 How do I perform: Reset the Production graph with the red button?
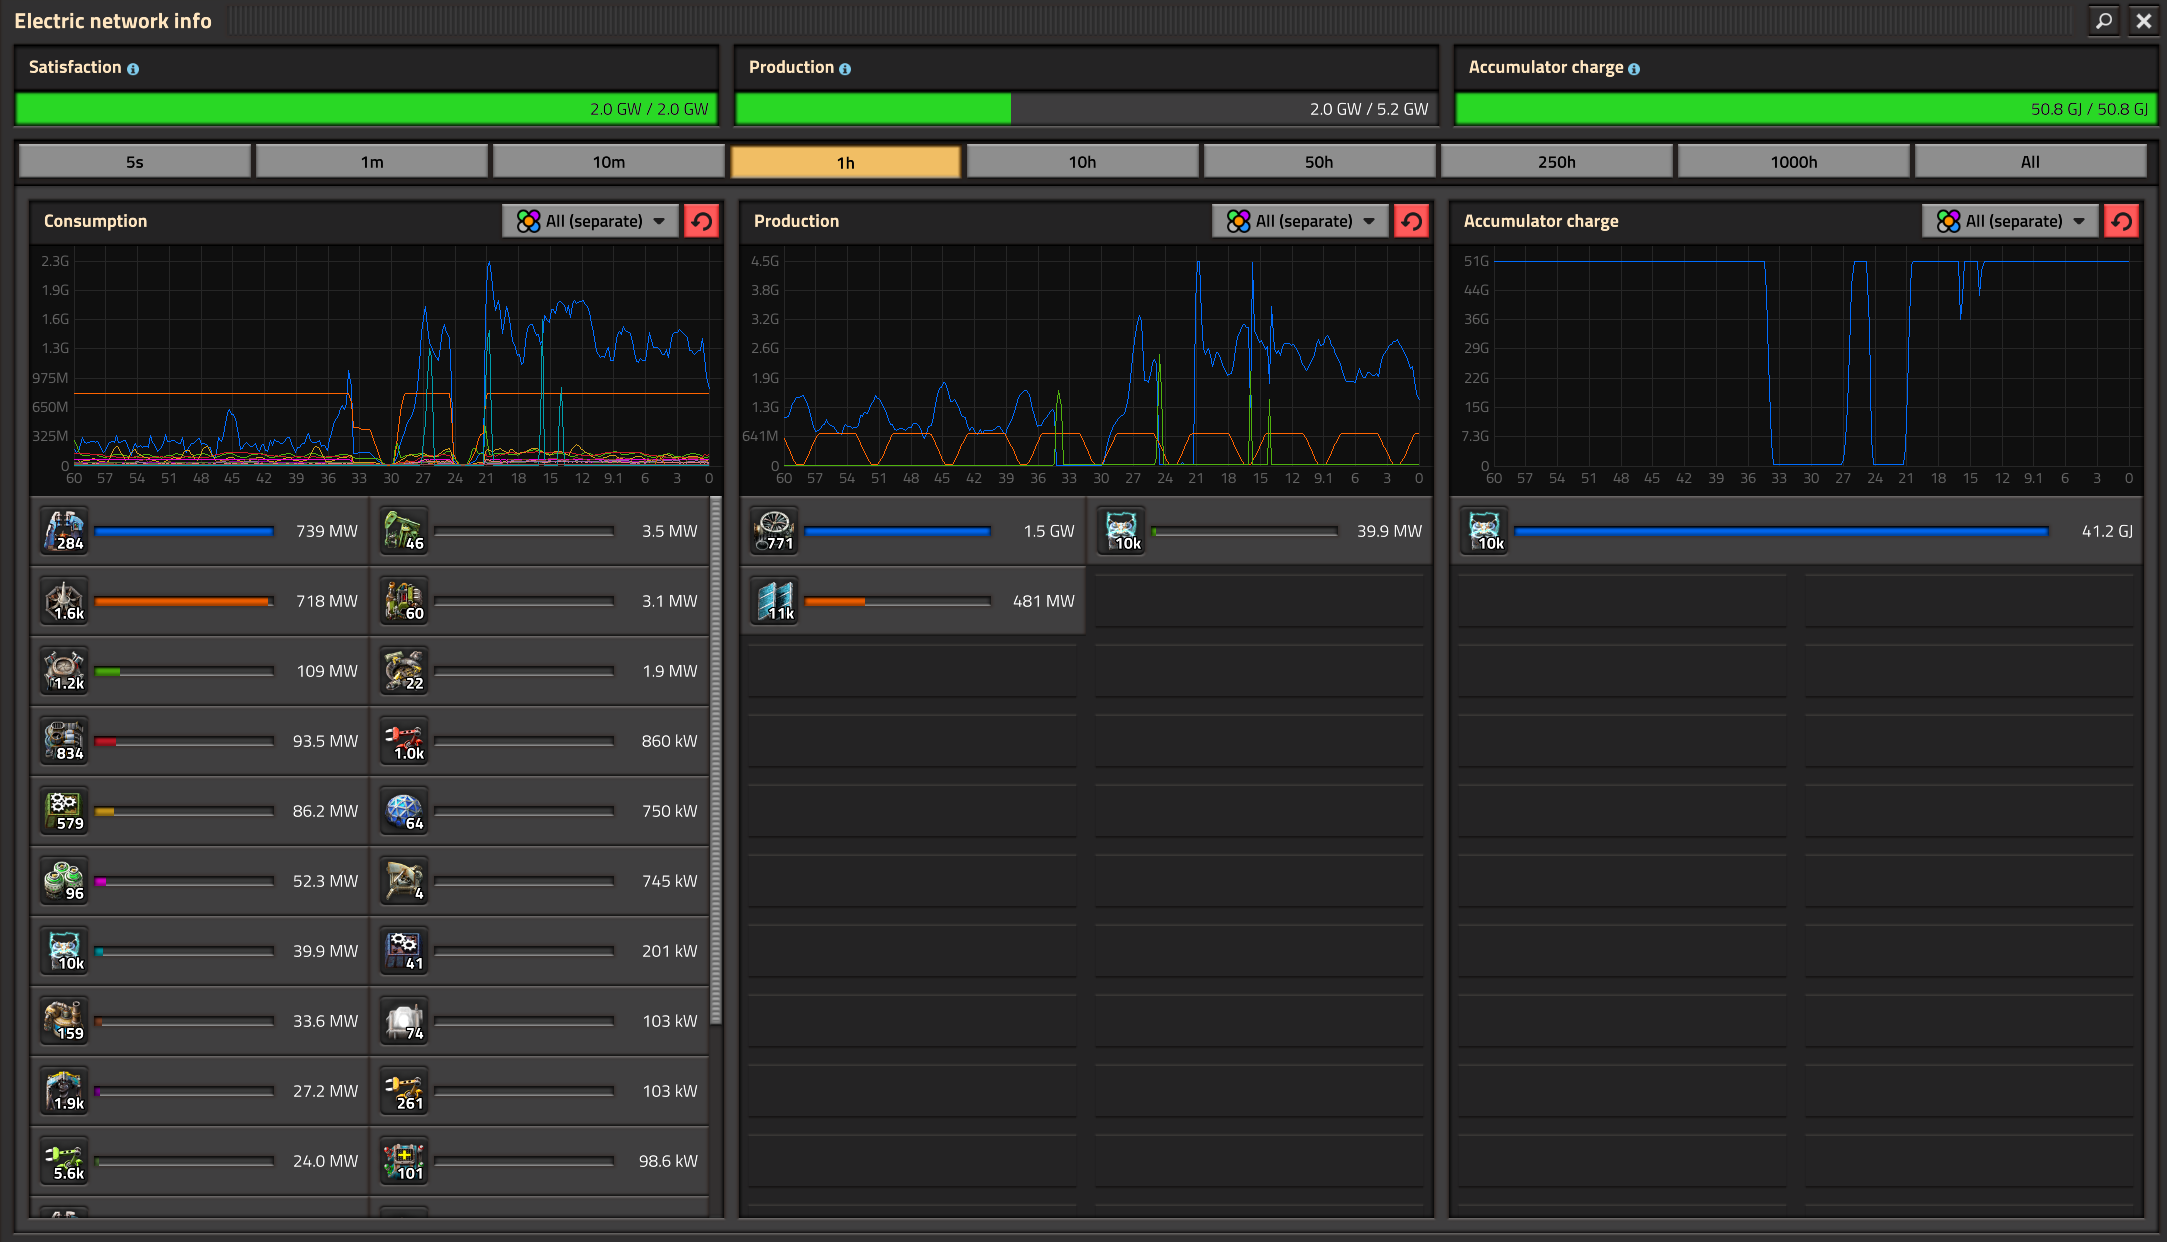pyautogui.click(x=1412, y=221)
